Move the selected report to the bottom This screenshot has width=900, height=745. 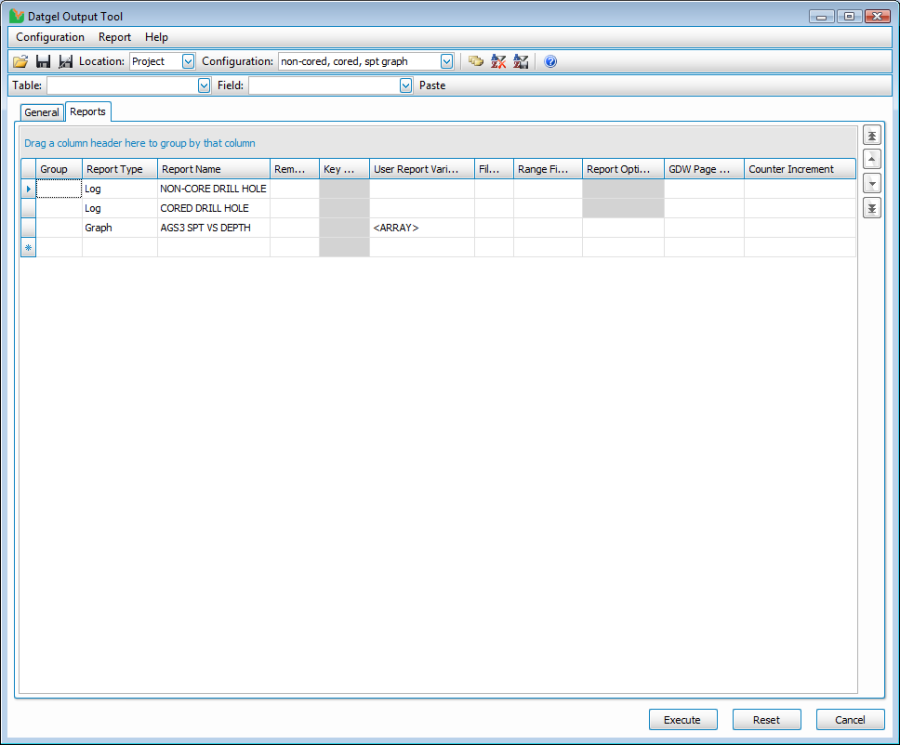point(872,208)
